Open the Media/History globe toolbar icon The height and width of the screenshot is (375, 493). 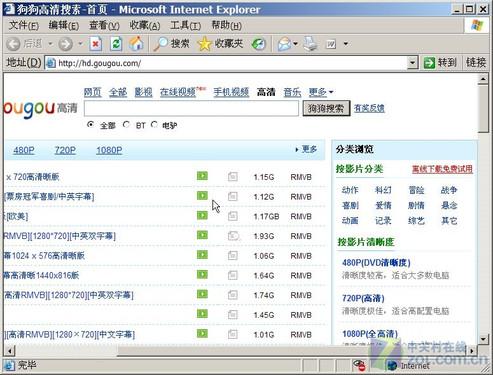pyautogui.click(x=259, y=44)
